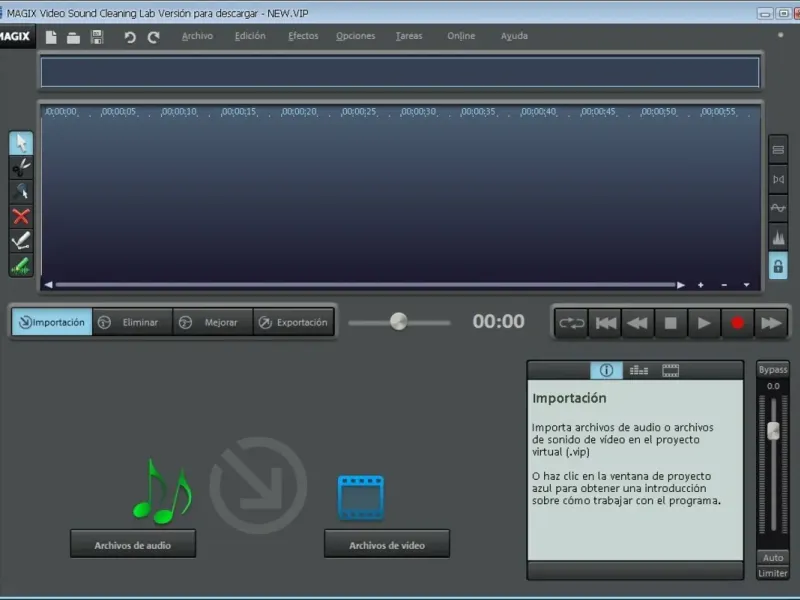The height and width of the screenshot is (600, 800).
Task: Click the timeline horizontal scrollbar
Action: click(x=365, y=285)
